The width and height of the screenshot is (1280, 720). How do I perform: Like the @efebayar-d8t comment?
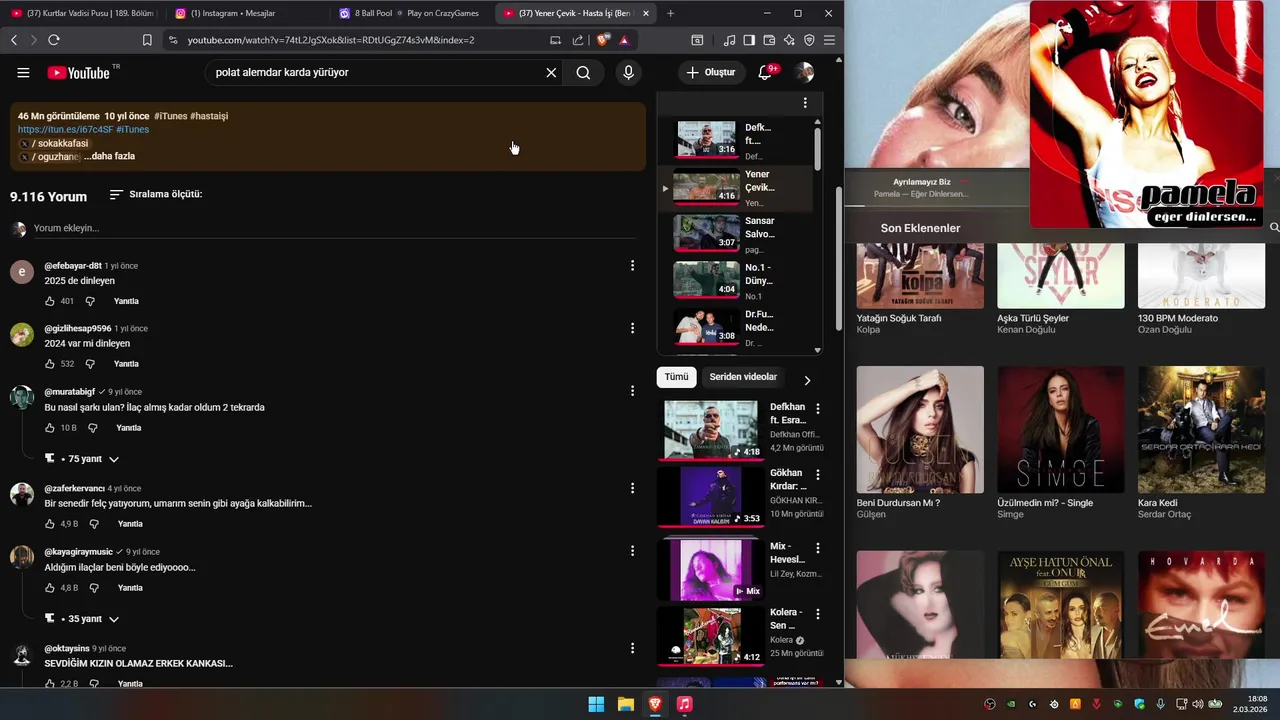50,301
